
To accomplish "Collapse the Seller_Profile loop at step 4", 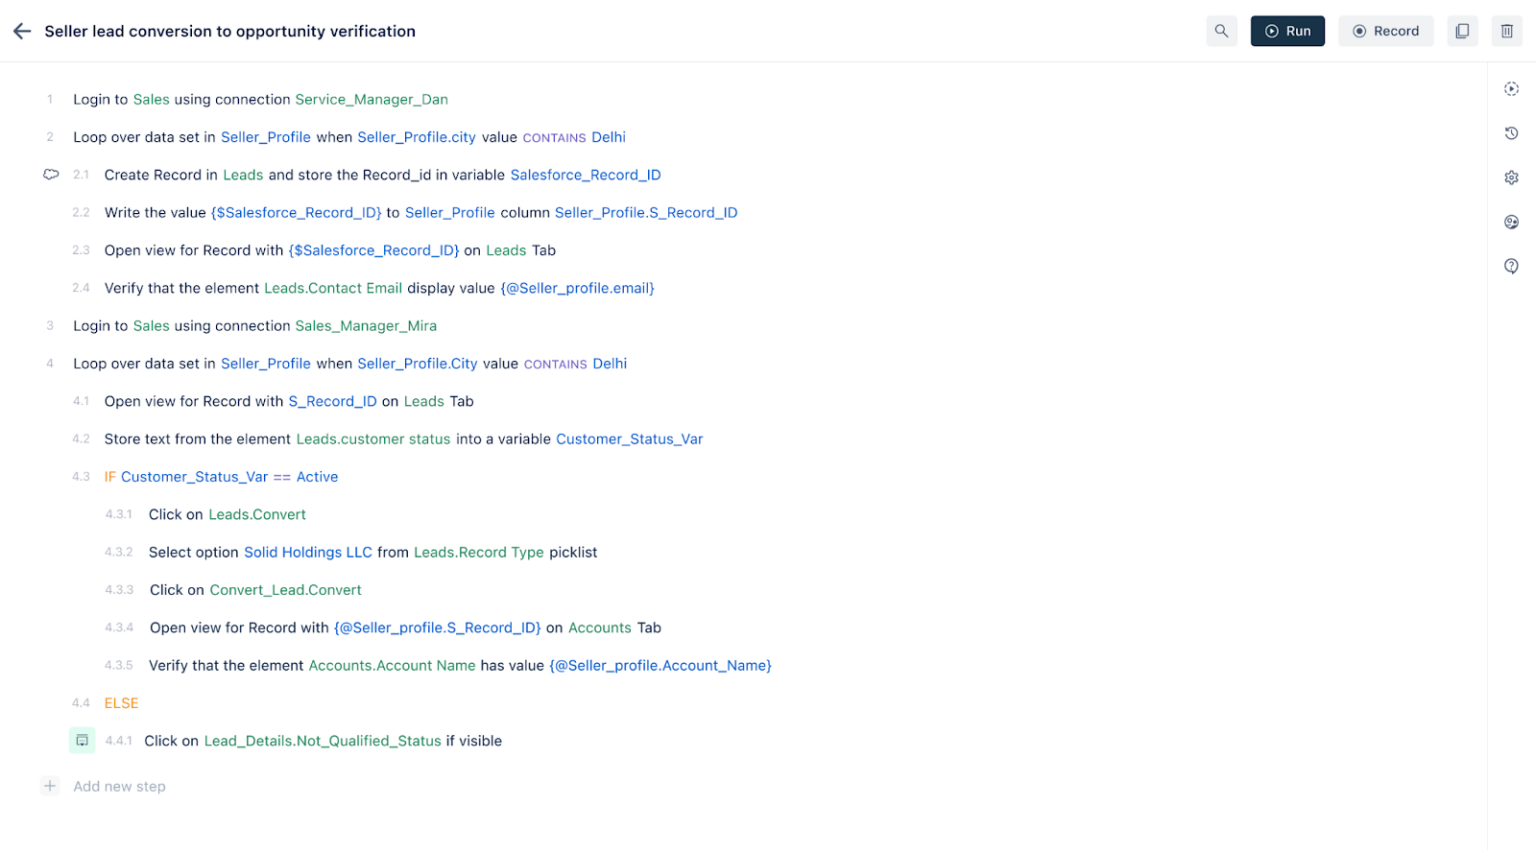I will pyautogui.click(x=49, y=363).
